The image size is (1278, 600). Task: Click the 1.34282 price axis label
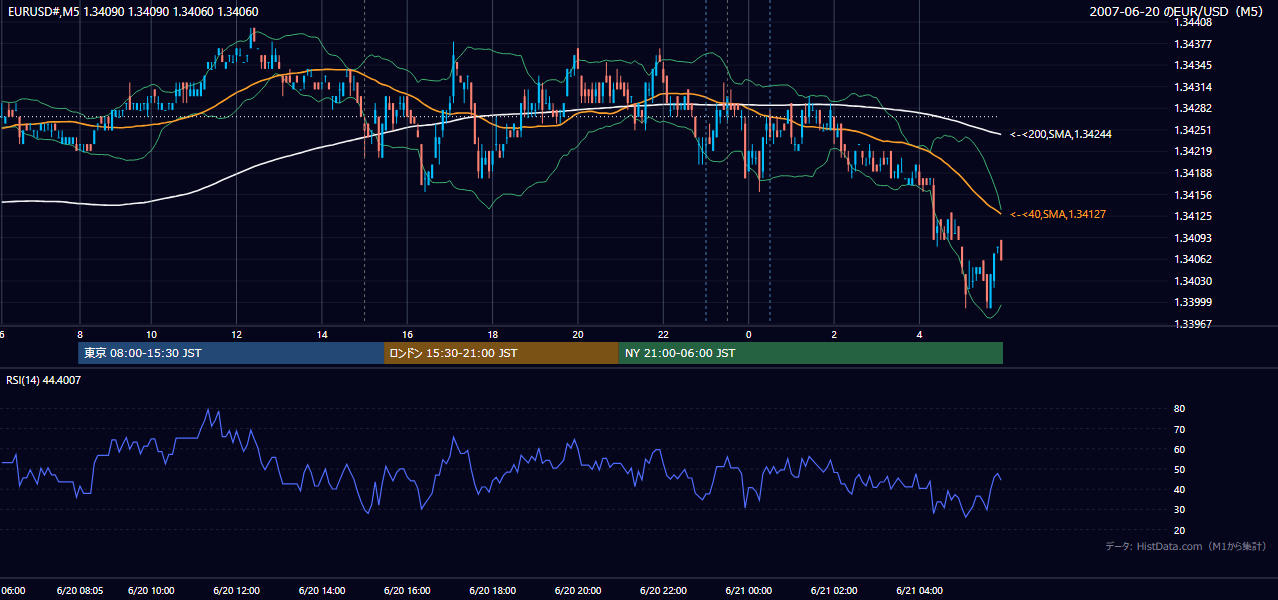point(1194,108)
